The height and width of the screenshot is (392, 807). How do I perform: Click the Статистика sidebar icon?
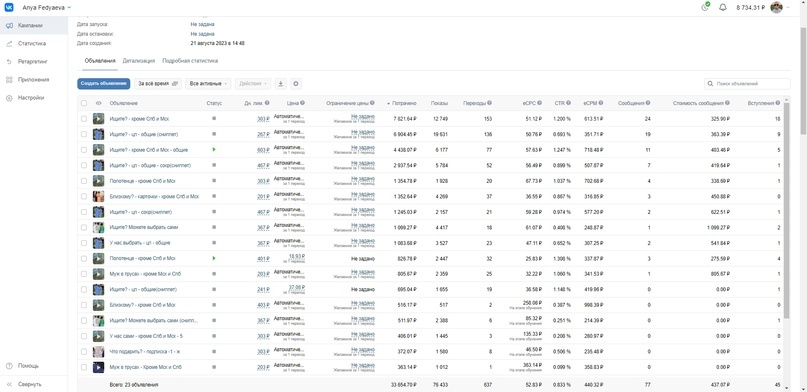(x=9, y=44)
